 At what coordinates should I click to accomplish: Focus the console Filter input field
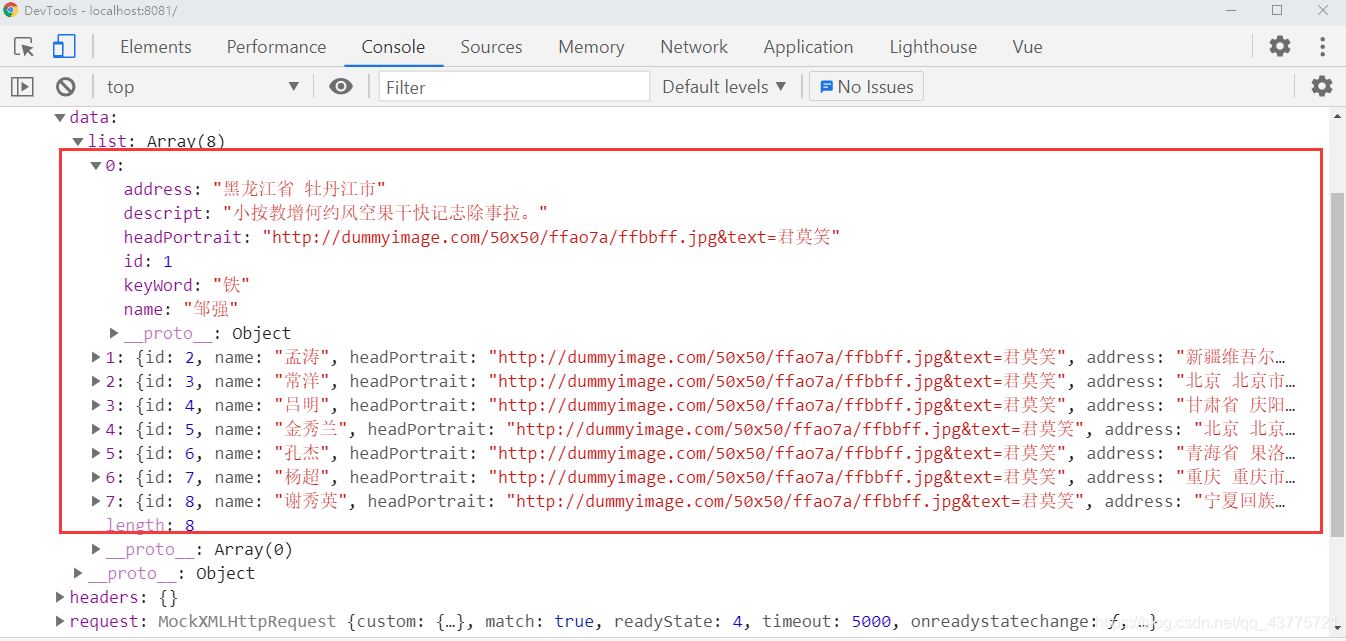514,87
